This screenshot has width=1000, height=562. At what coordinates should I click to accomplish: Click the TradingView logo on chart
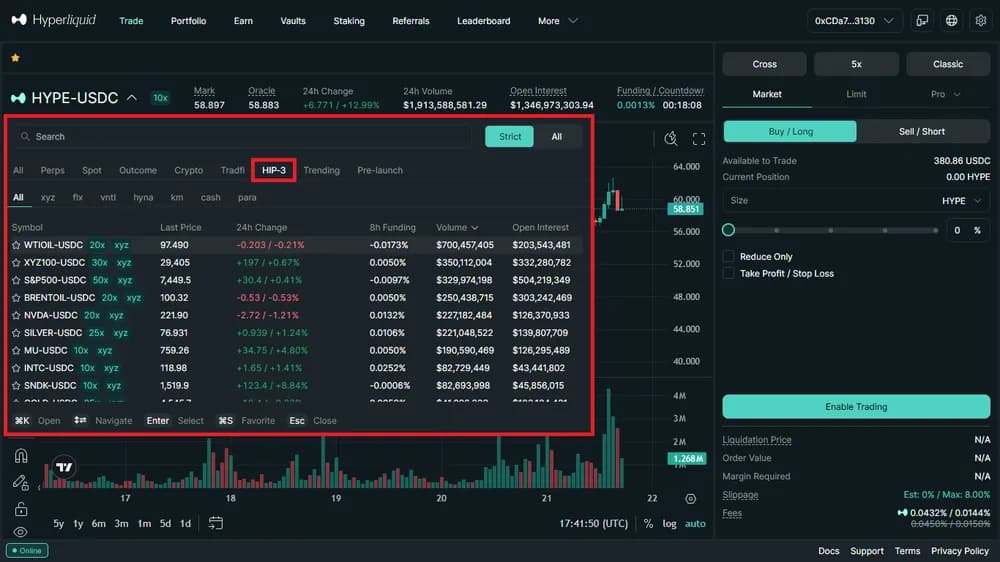pyautogui.click(x=64, y=467)
